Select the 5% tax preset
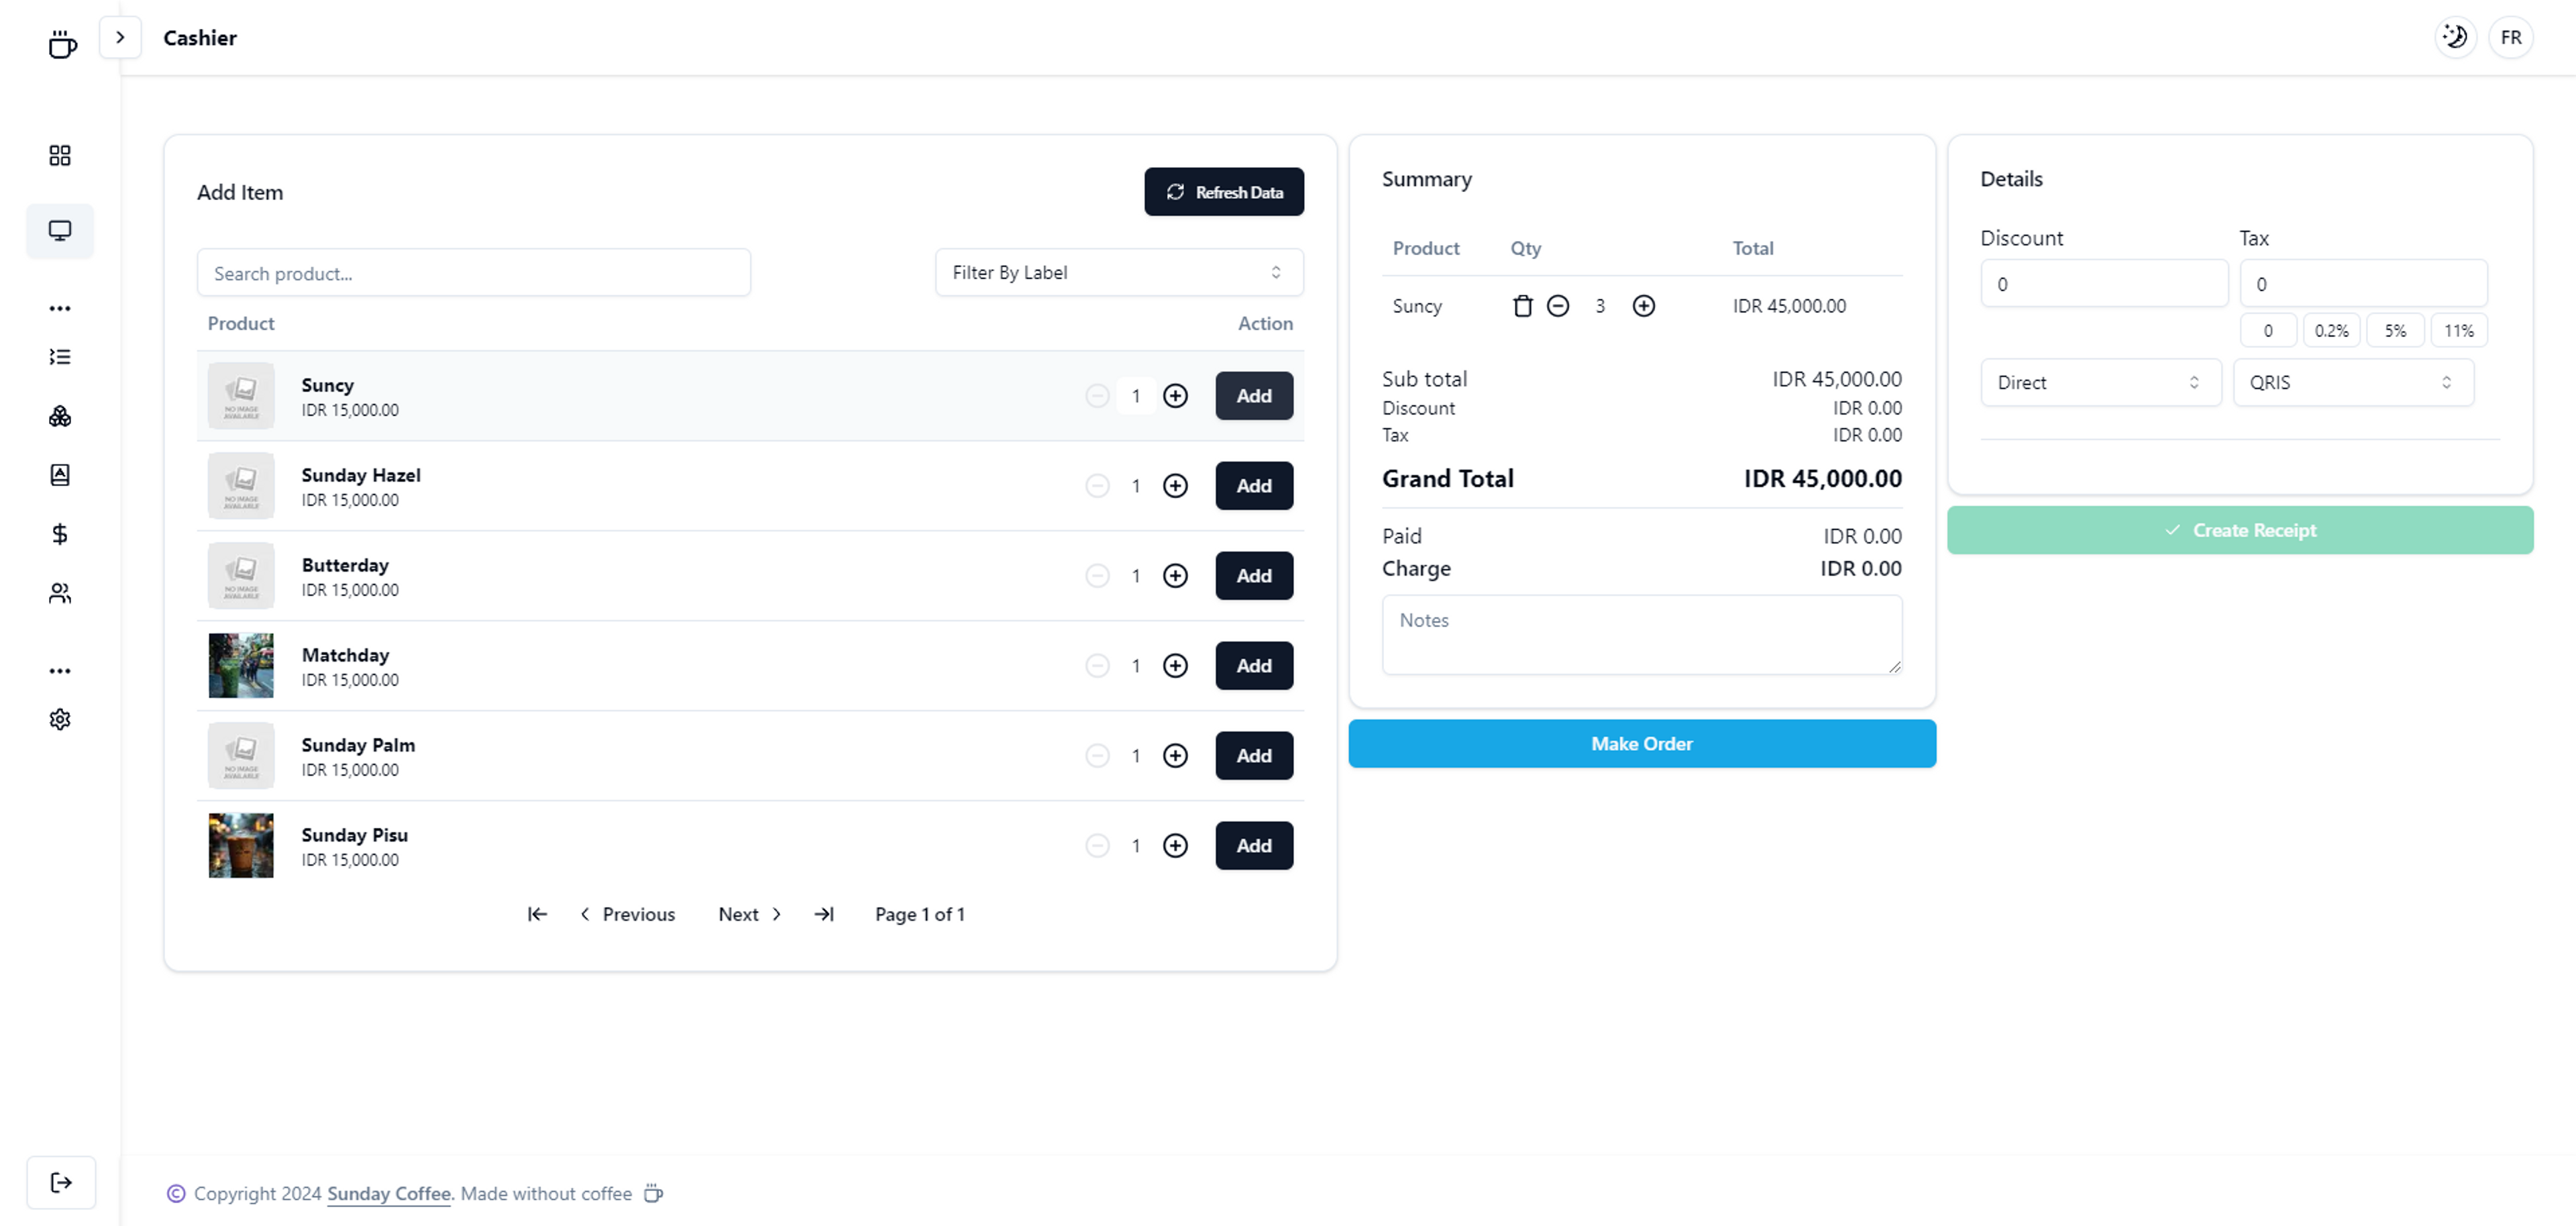The width and height of the screenshot is (2576, 1226). 2394,330
